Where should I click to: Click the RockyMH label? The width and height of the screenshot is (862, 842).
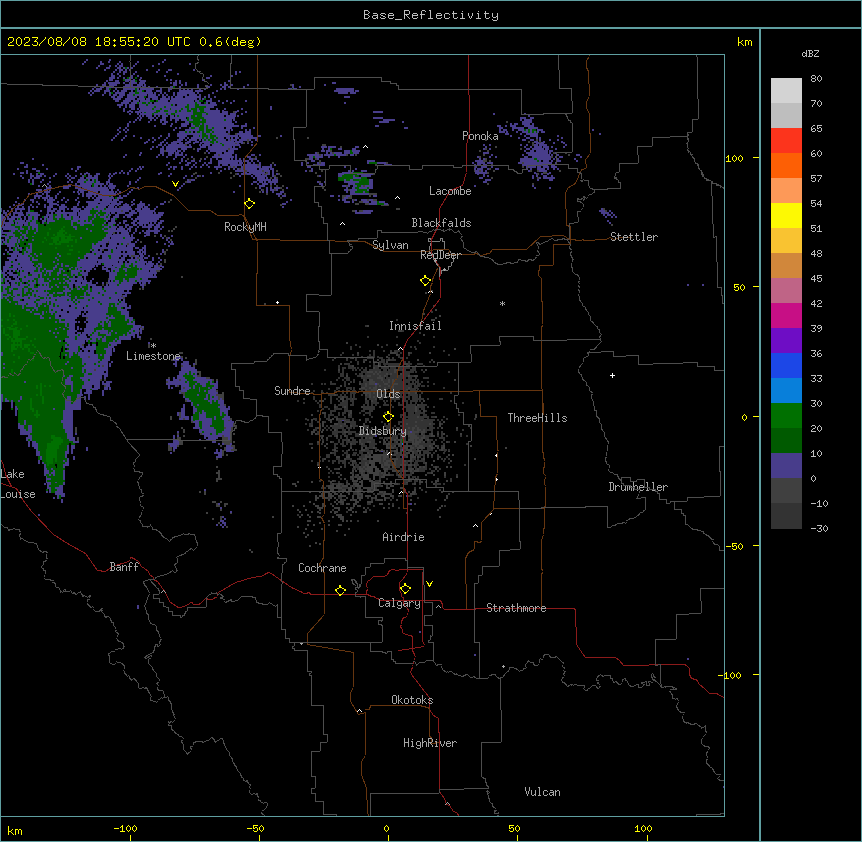click(245, 227)
